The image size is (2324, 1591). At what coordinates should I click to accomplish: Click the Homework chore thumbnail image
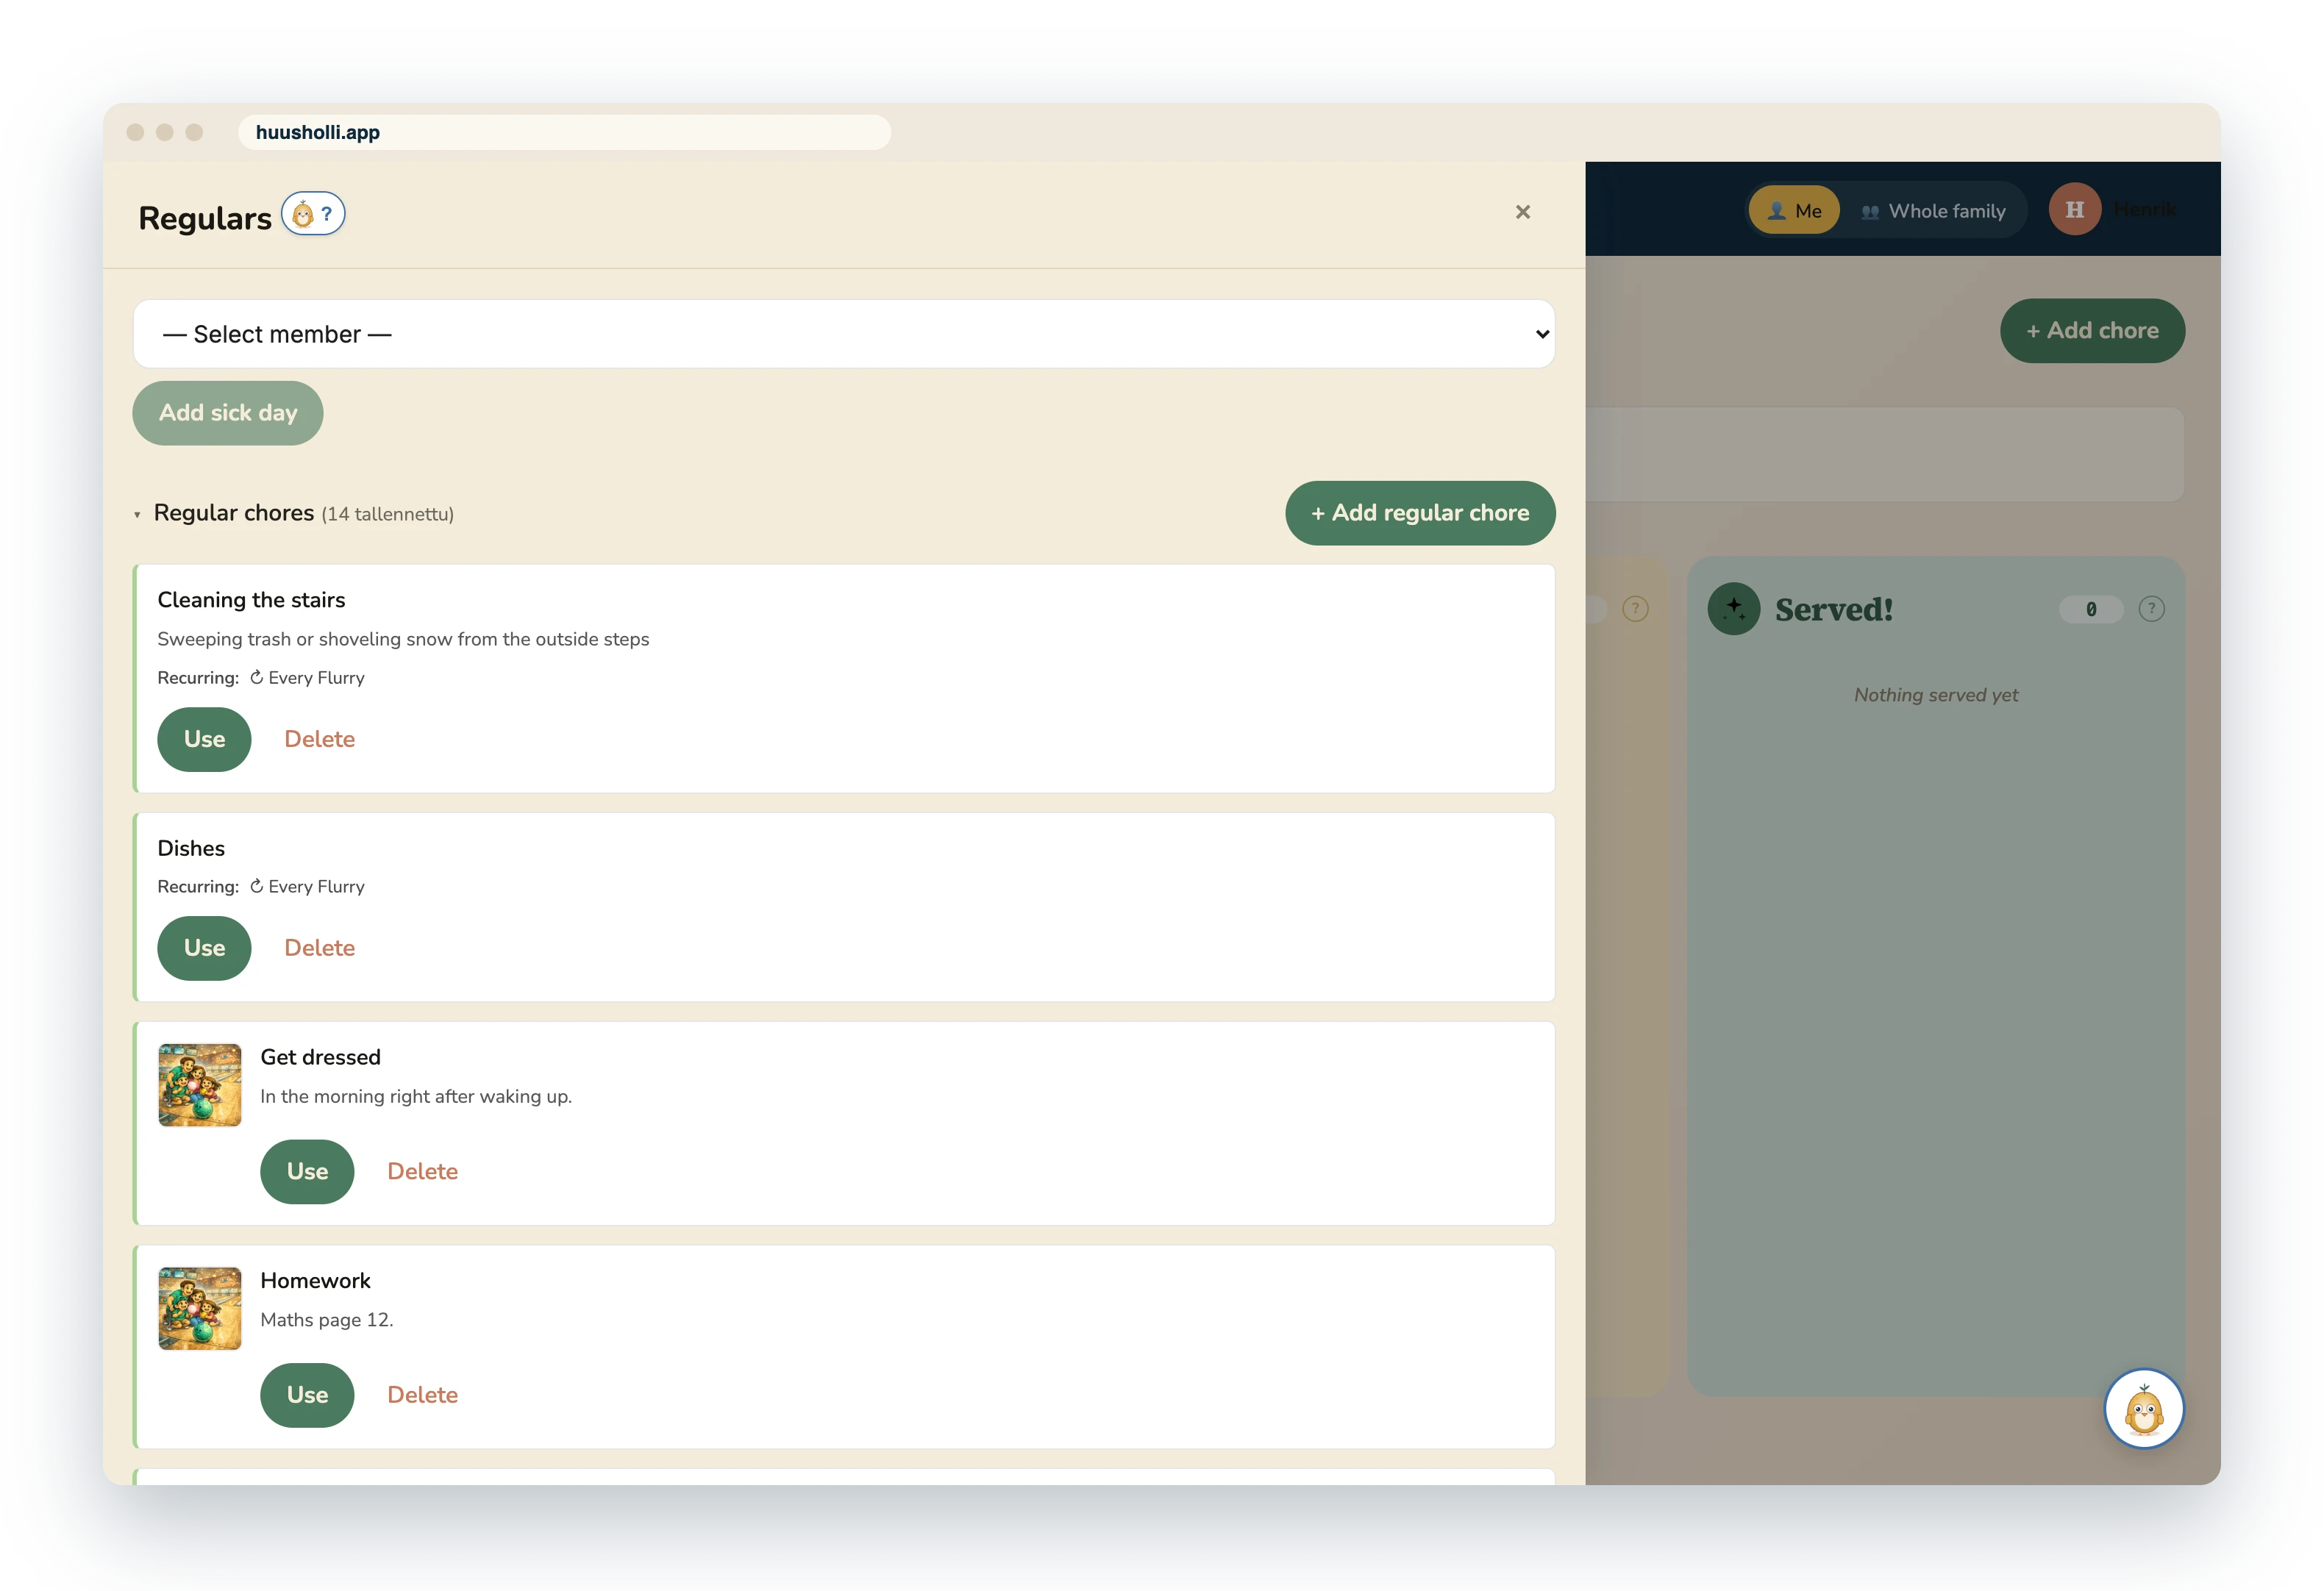(x=200, y=1309)
